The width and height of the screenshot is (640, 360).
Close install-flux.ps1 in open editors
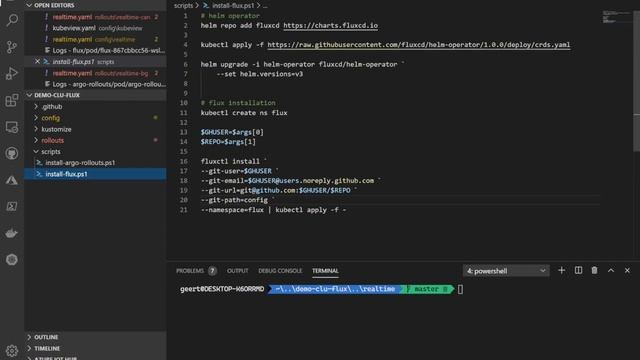click(x=37, y=62)
